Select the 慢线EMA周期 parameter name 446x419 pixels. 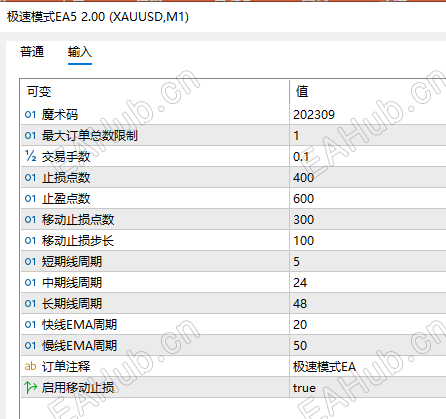click(x=79, y=346)
